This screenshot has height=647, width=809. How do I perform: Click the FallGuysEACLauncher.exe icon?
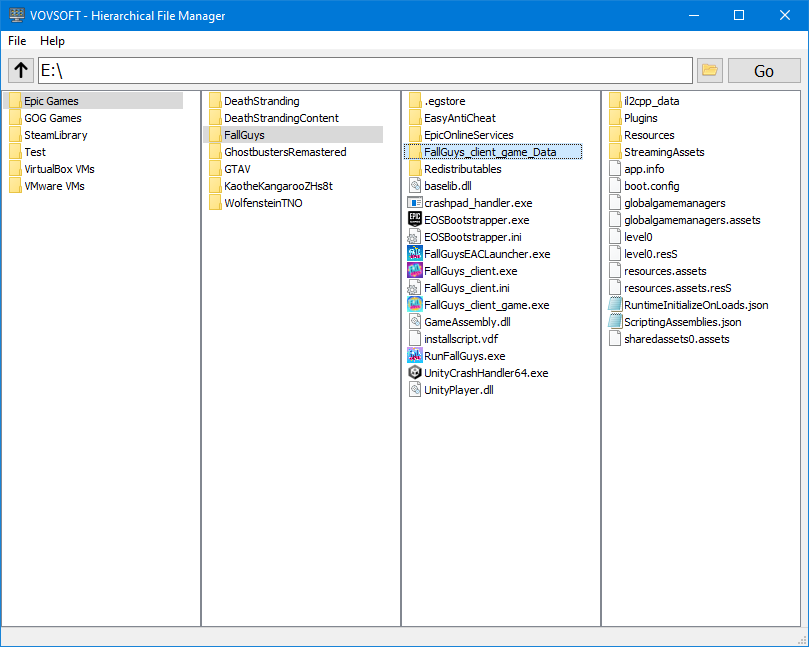pyautogui.click(x=415, y=254)
